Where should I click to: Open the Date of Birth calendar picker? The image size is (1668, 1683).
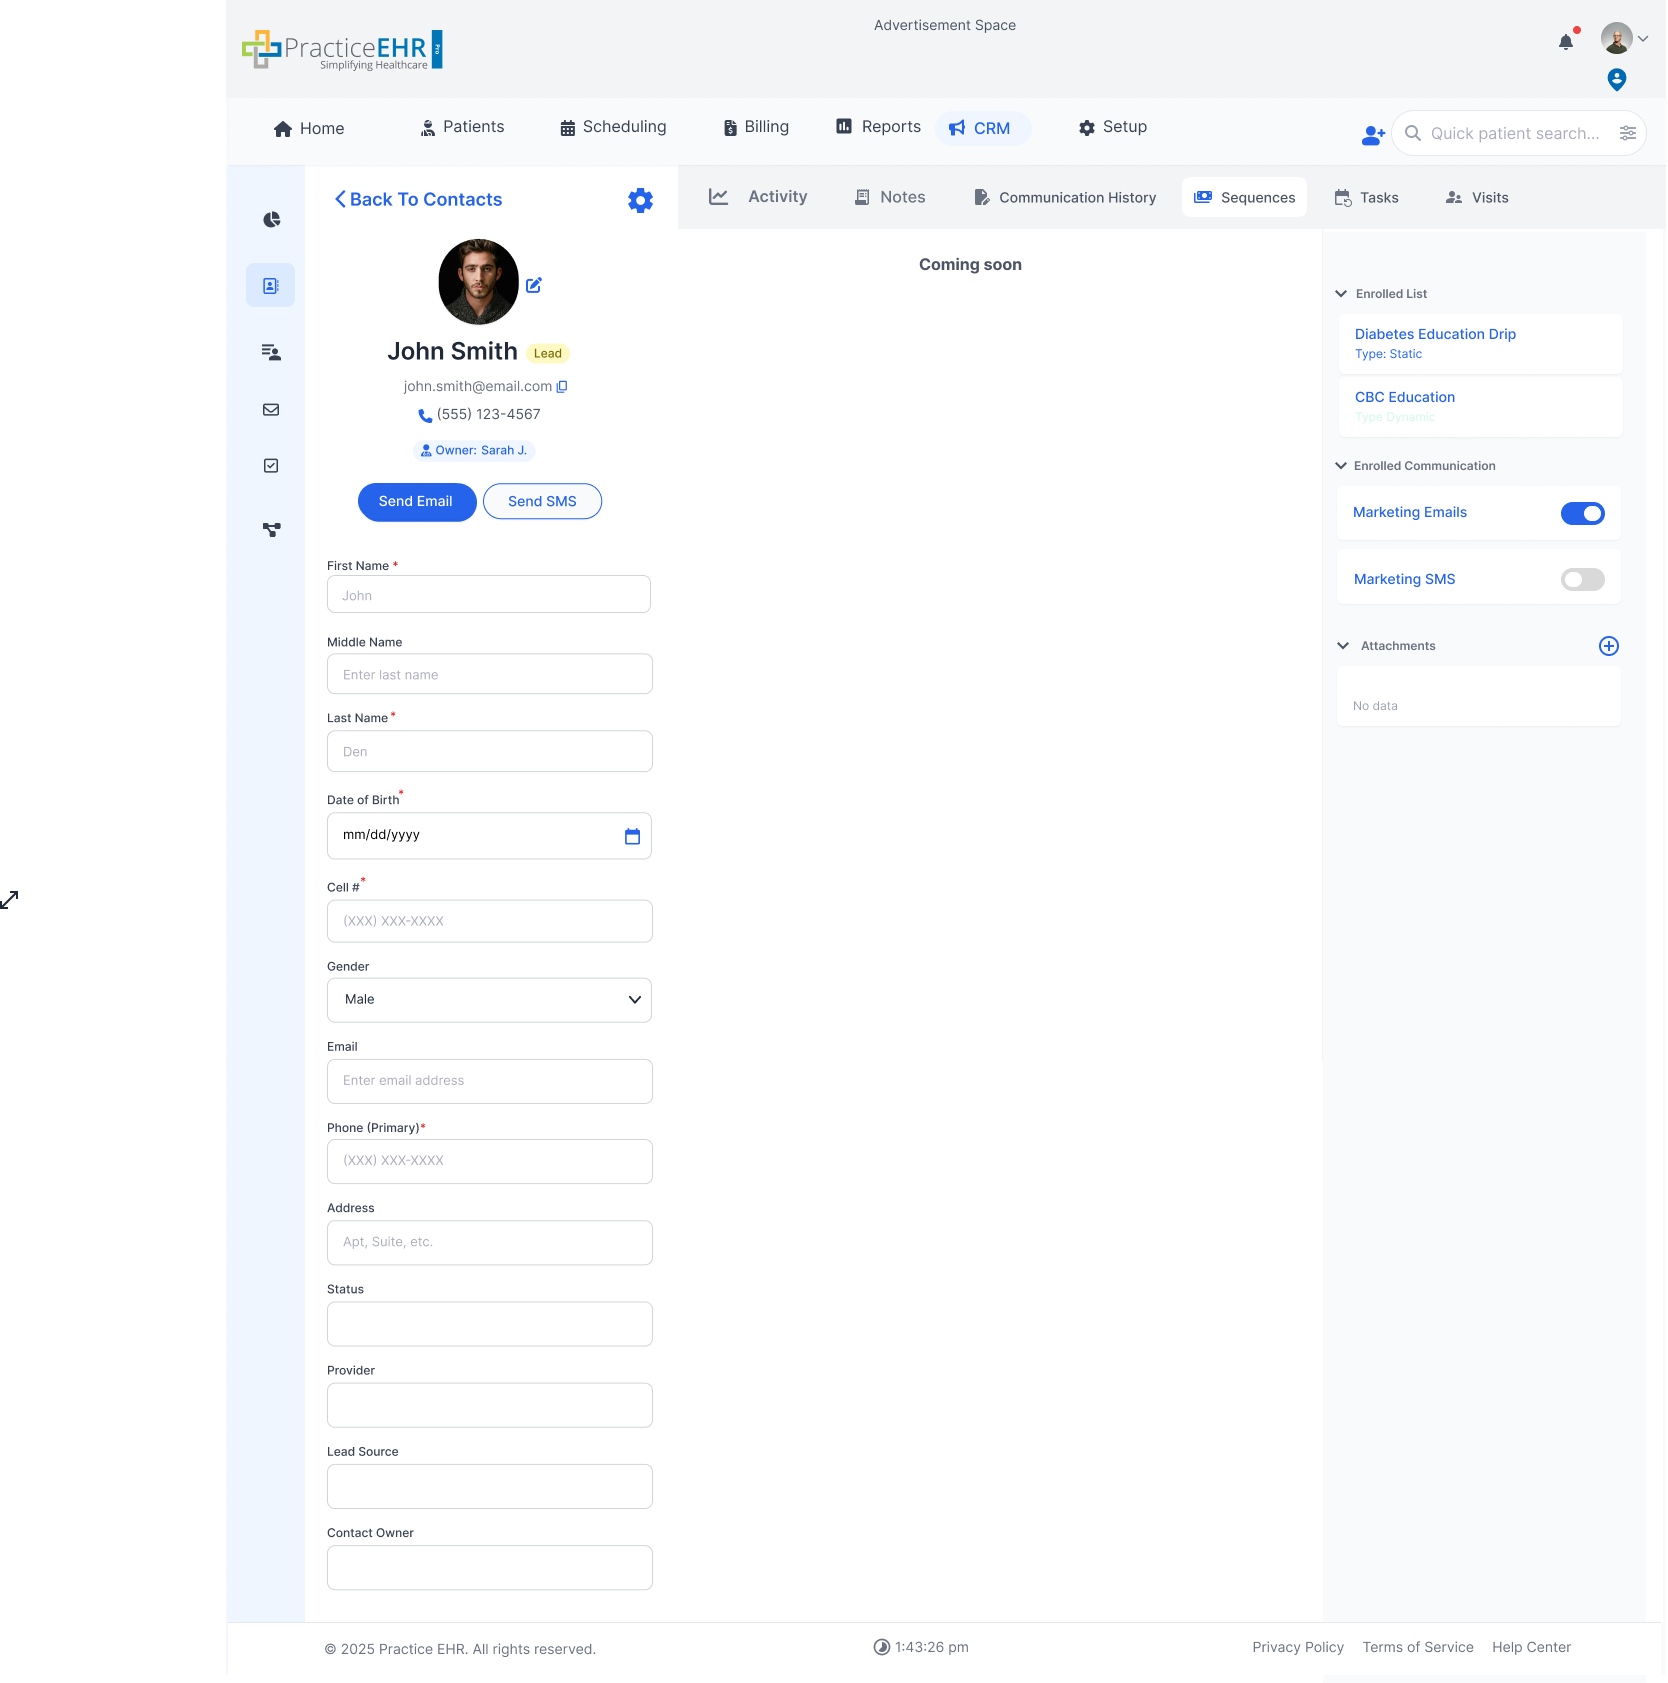(x=632, y=836)
